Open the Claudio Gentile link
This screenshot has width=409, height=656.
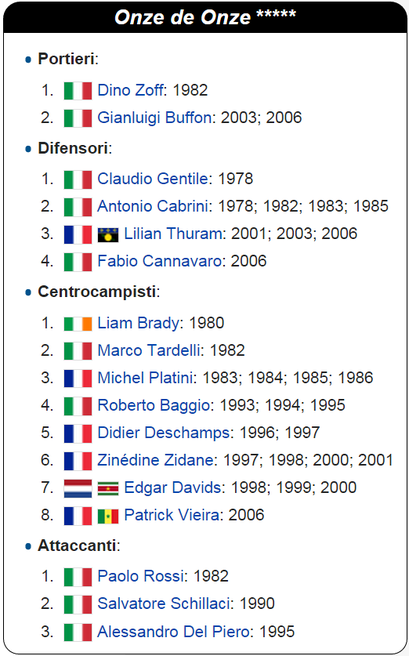153,179
